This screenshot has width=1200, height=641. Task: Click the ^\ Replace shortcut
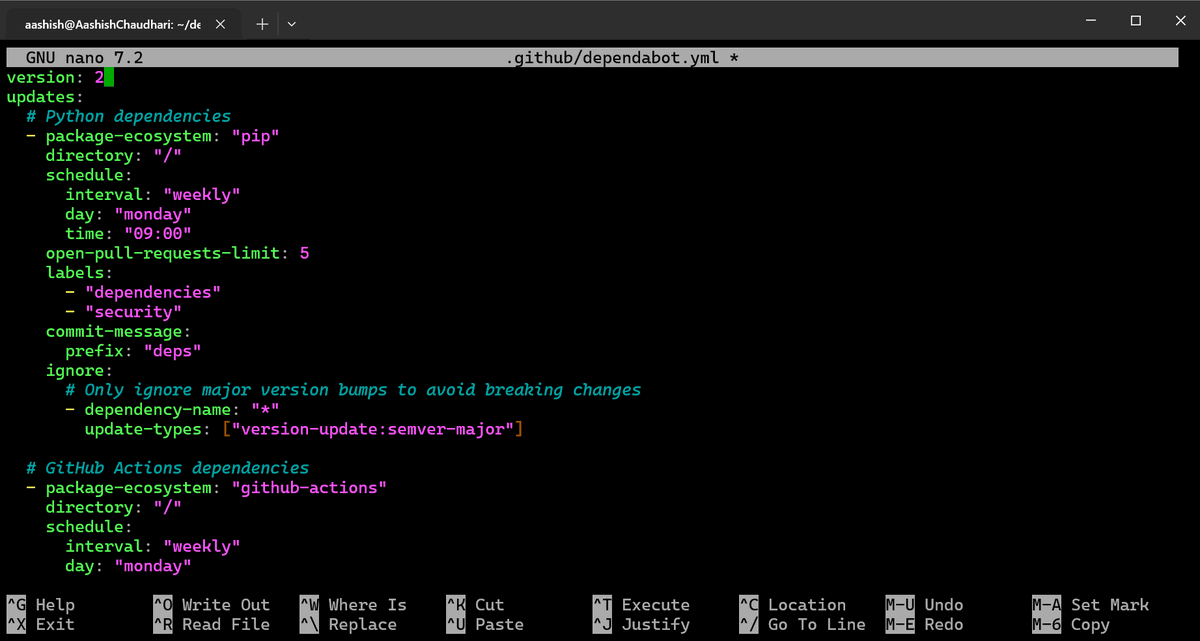coord(349,624)
